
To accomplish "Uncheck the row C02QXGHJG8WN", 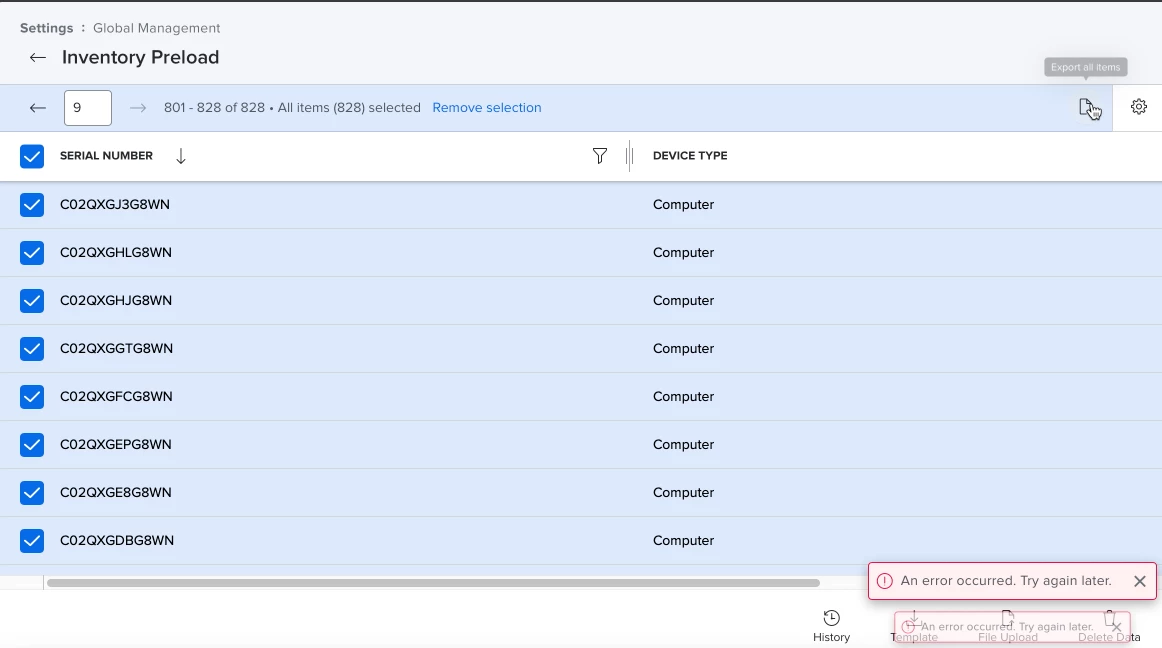I will tap(32, 301).
